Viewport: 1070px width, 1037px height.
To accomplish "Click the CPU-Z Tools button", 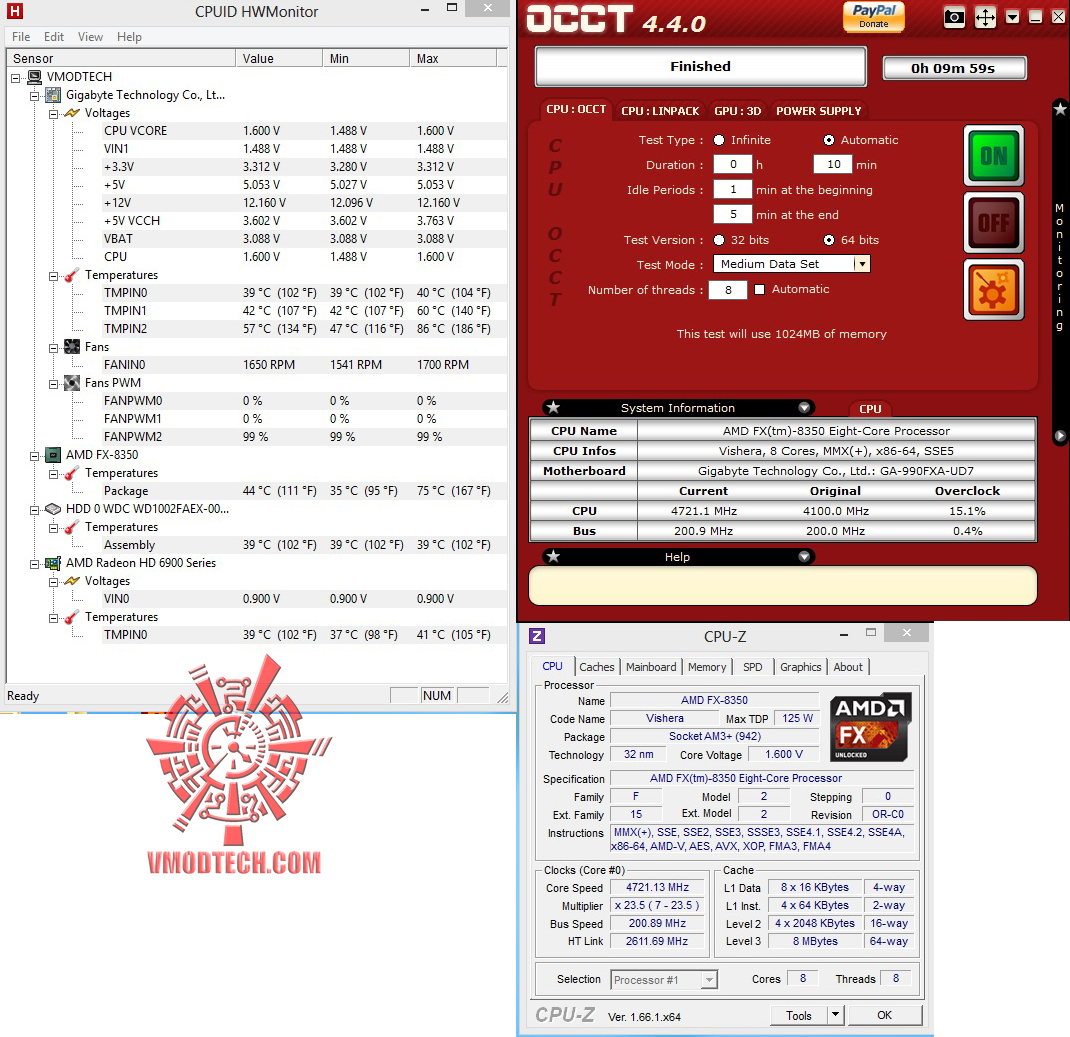I will point(798,1015).
